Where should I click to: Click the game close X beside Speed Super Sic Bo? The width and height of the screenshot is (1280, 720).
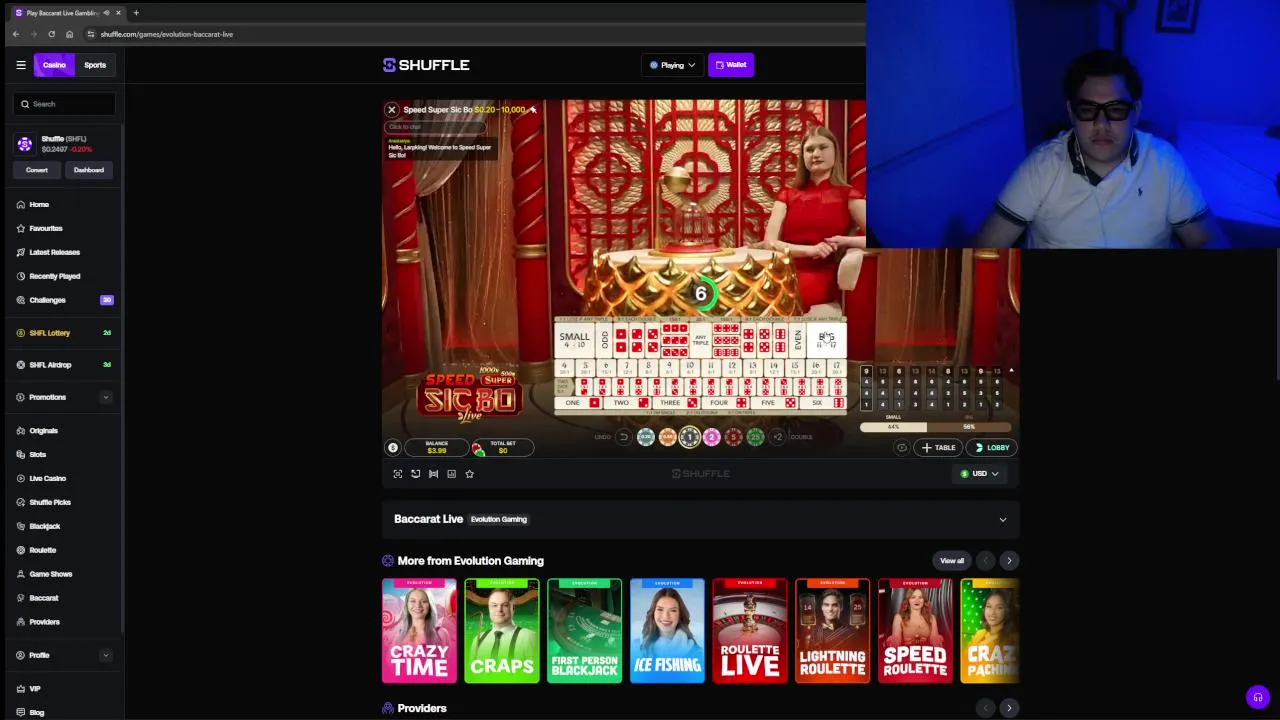coord(392,110)
